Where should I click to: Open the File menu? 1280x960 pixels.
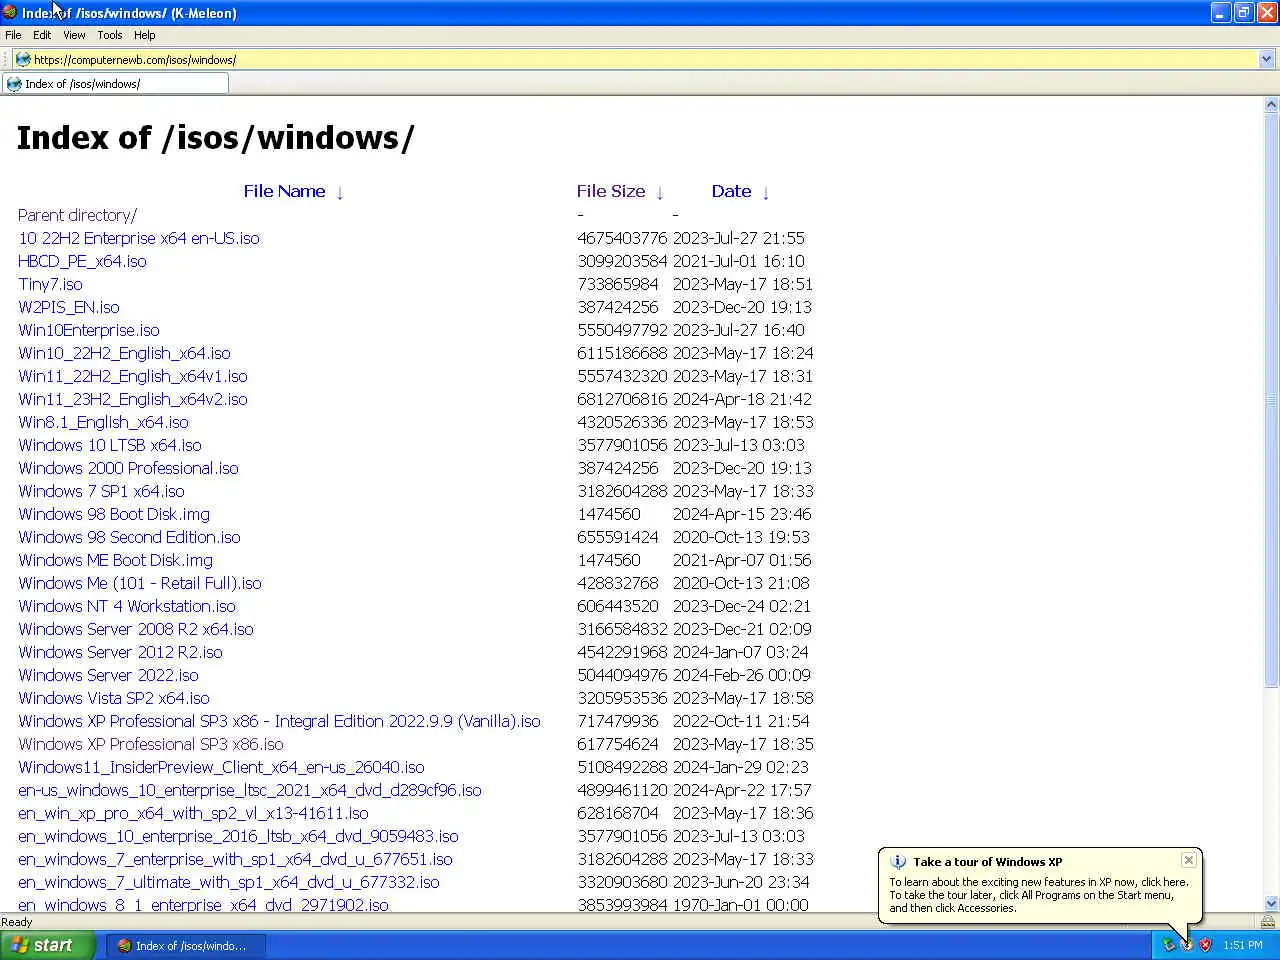point(13,35)
